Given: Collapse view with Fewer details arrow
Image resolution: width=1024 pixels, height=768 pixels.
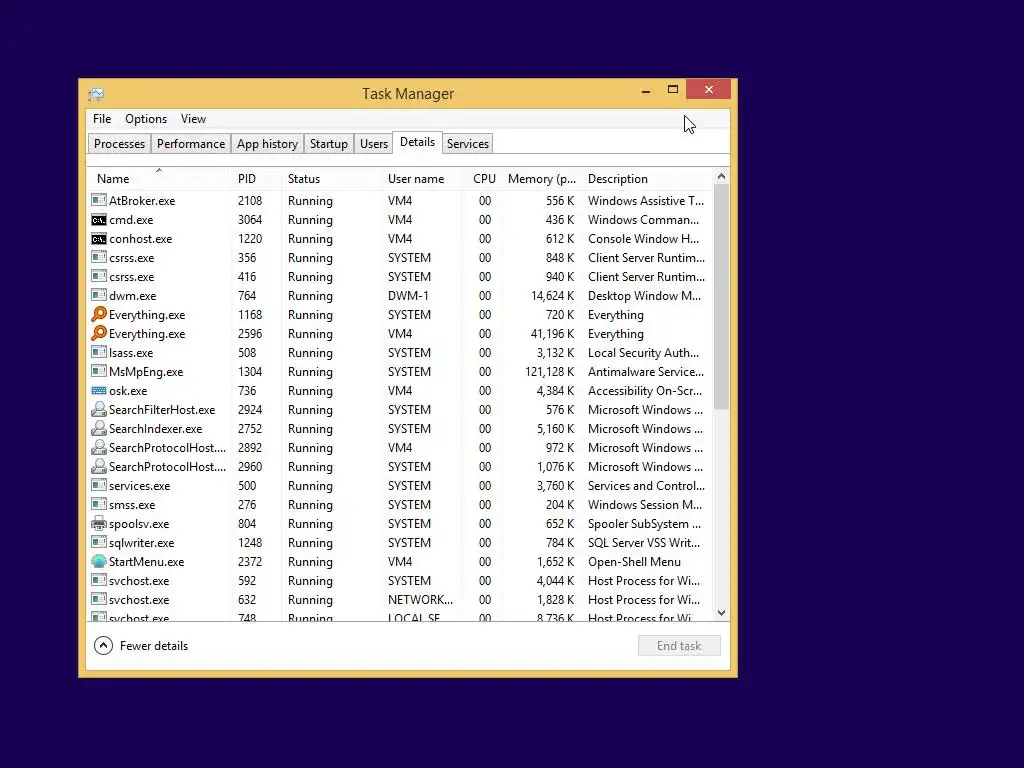Looking at the screenshot, I should [103, 645].
